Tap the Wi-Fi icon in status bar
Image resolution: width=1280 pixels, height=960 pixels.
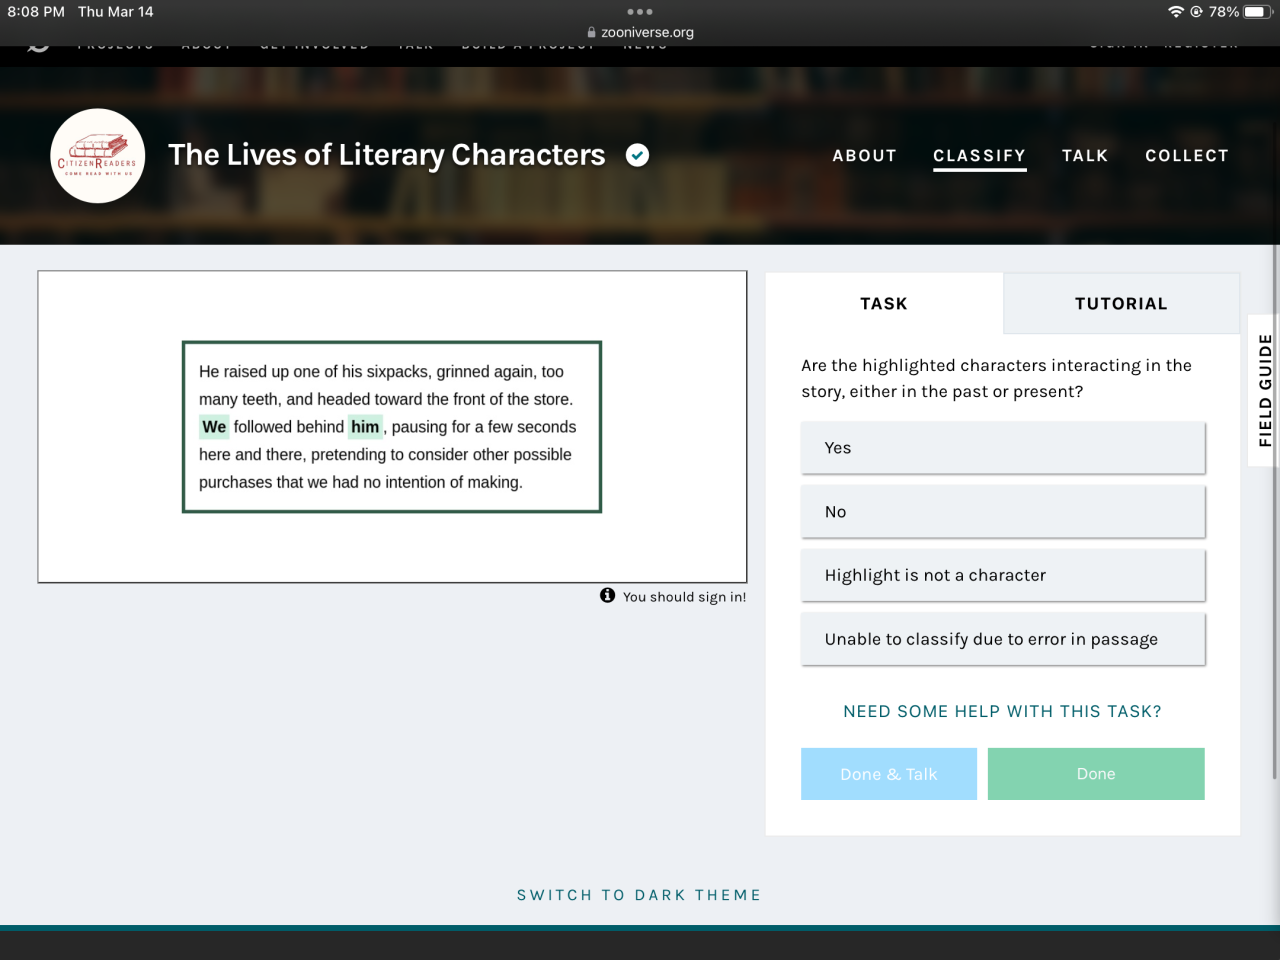click(1175, 12)
